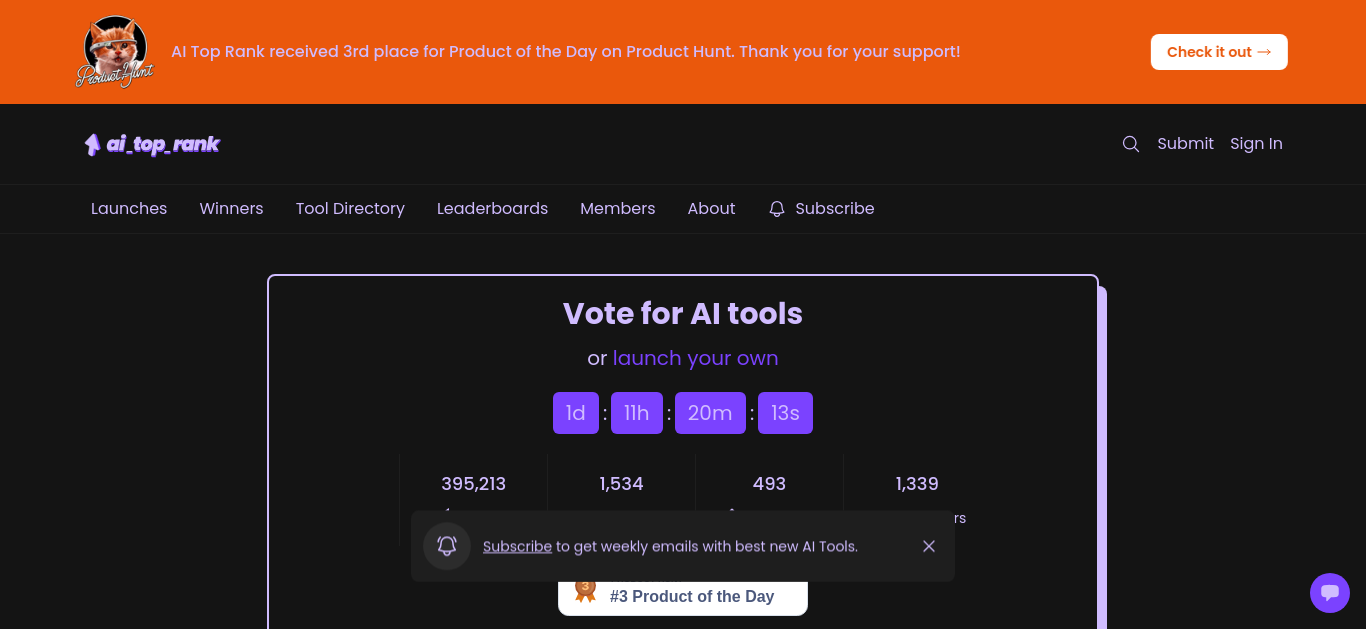Visit the About page
The image size is (1366, 629).
pos(711,209)
